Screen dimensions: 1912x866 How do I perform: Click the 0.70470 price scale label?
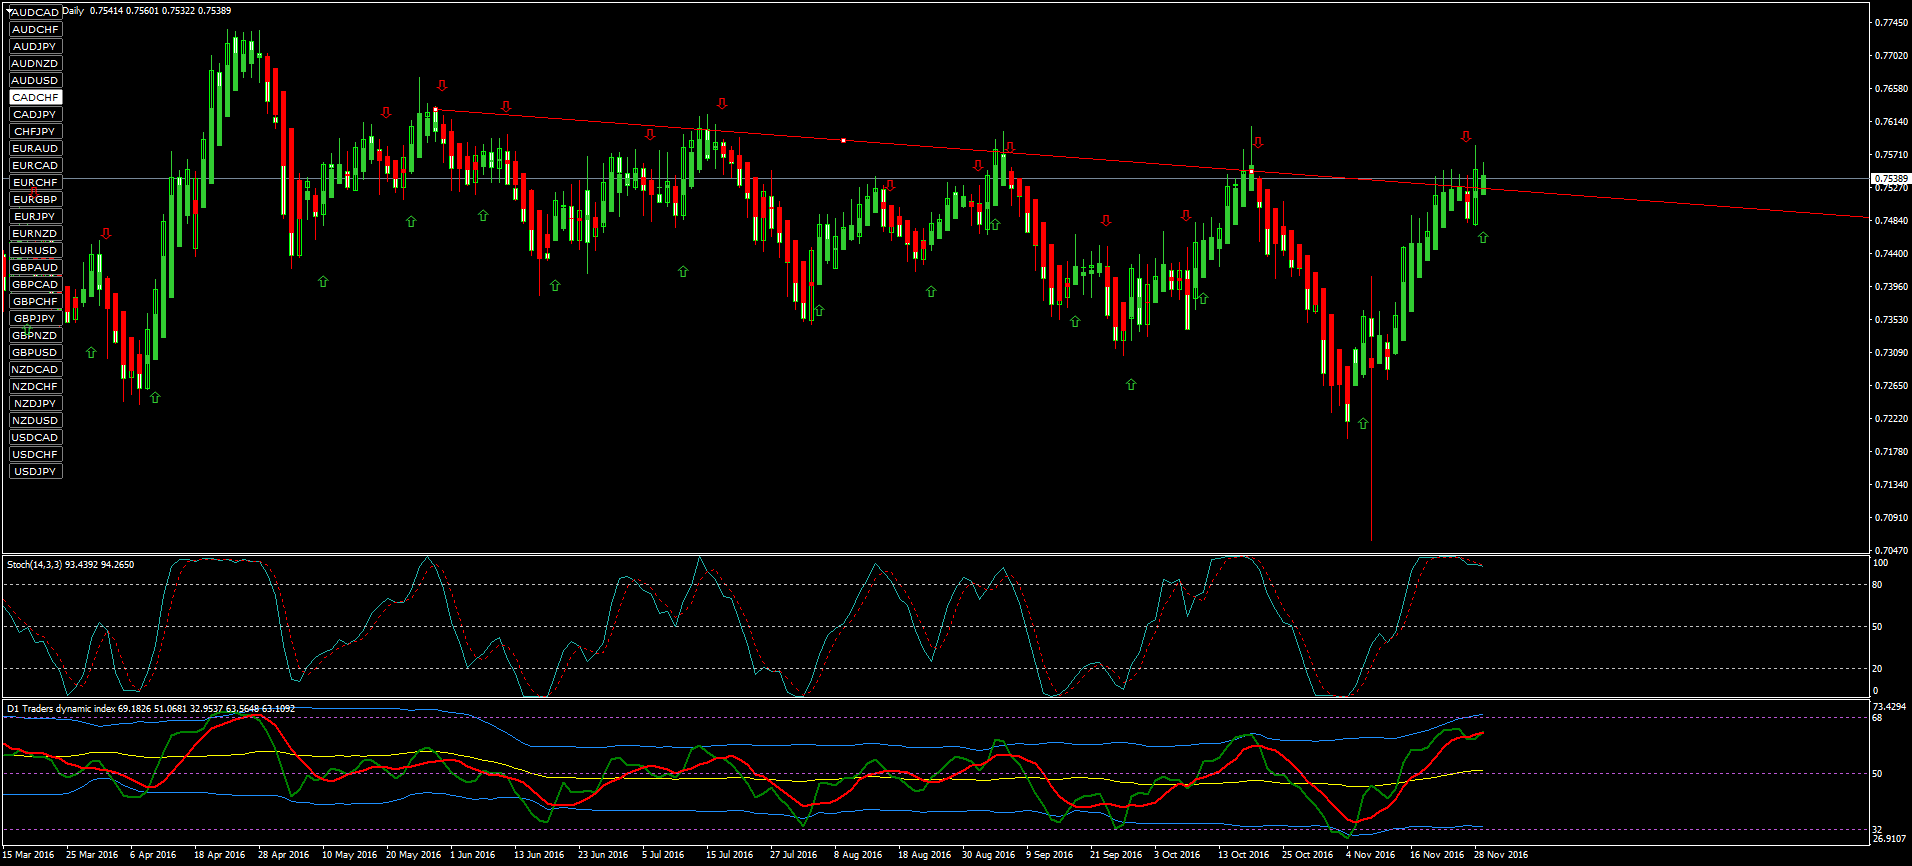coord(1891,551)
